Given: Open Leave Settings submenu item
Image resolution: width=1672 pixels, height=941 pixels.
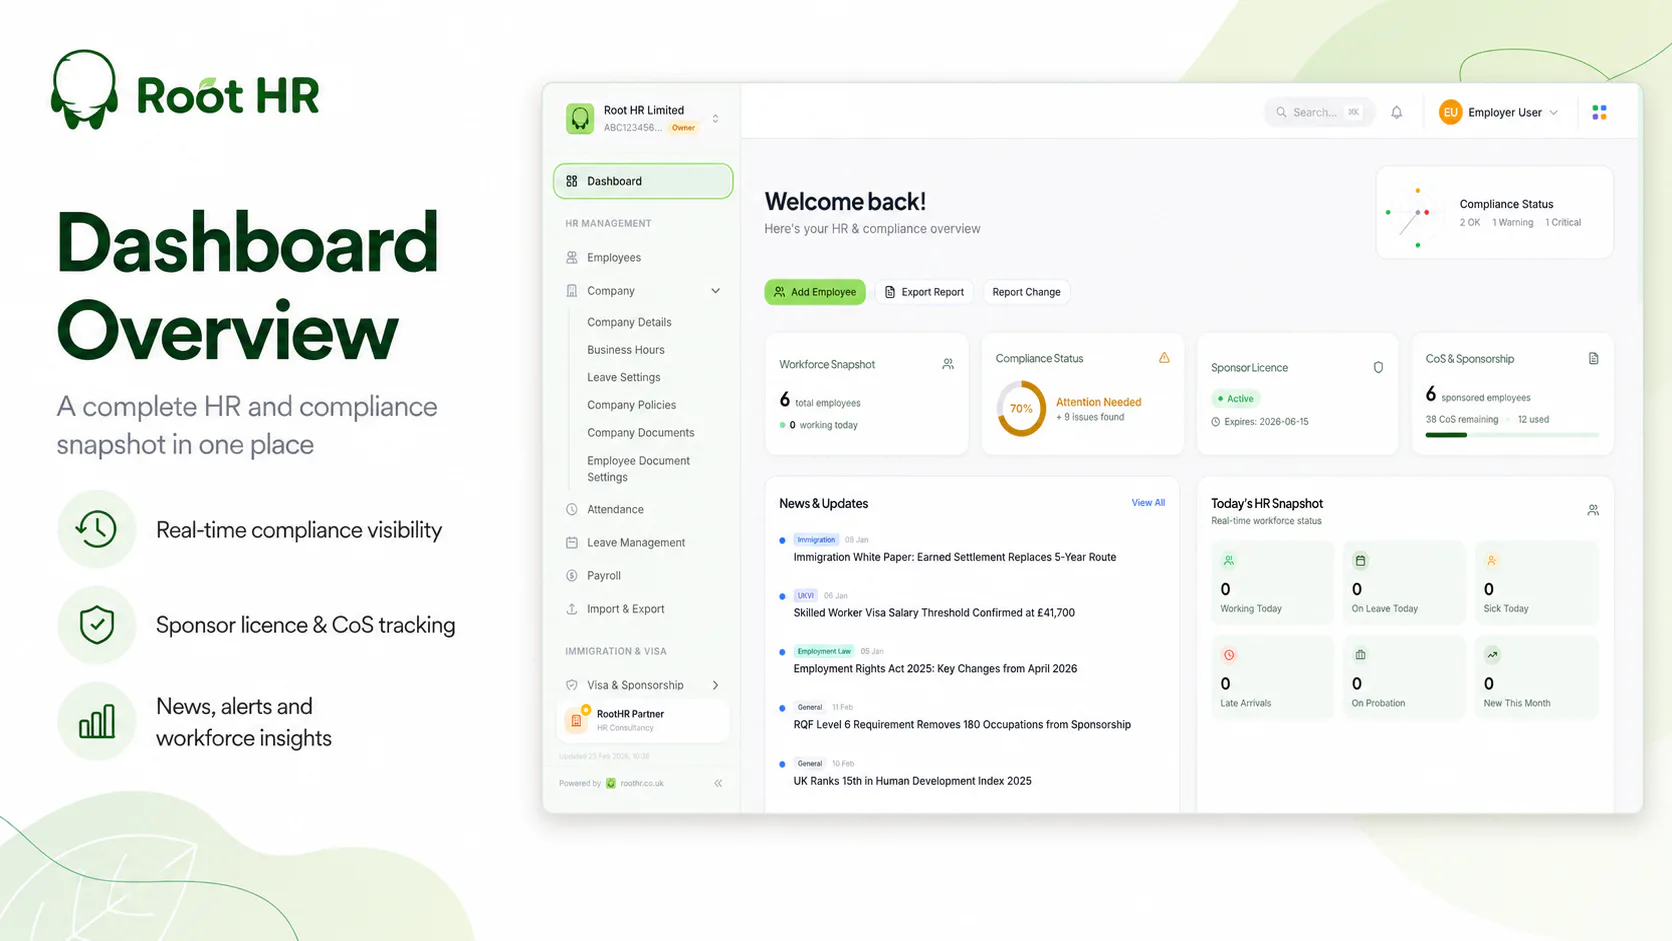Looking at the screenshot, I should click(x=624, y=377).
